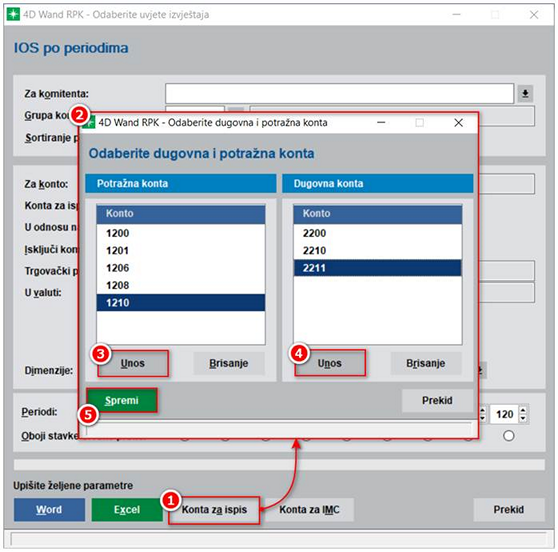Export report with the Excel button

[127, 510]
